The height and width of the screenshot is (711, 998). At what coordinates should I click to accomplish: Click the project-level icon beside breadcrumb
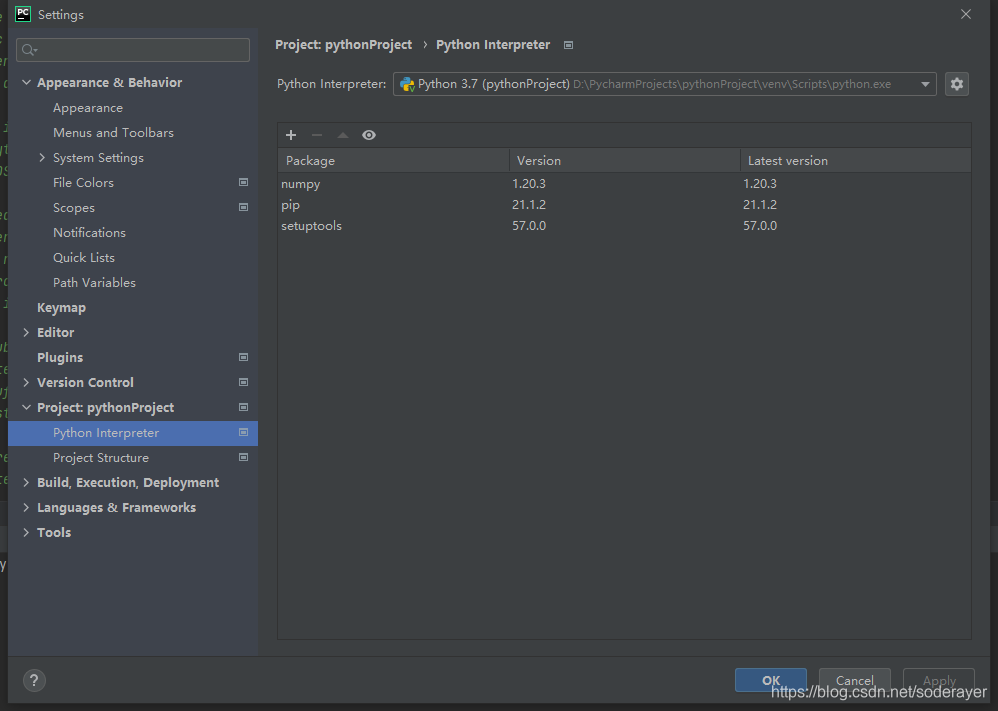point(568,45)
